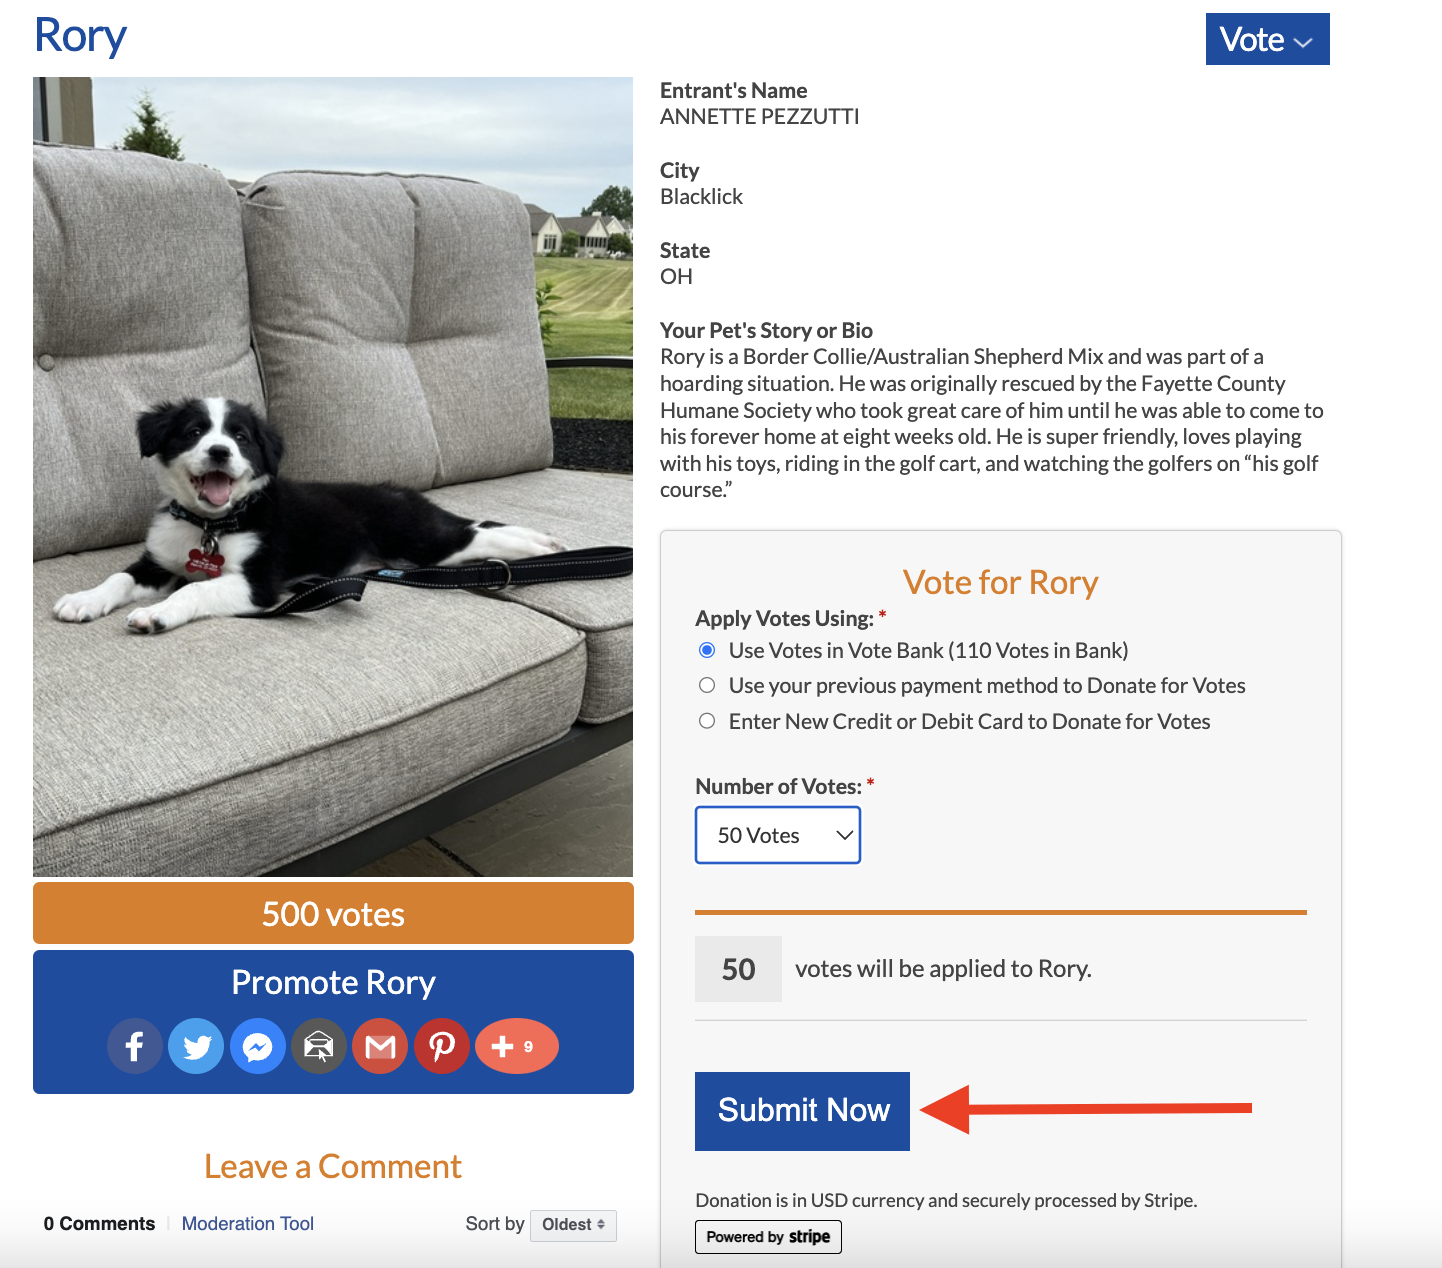Image resolution: width=1442 pixels, height=1268 pixels.
Task: Change comment sorting from Oldest
Action: 573,1225
